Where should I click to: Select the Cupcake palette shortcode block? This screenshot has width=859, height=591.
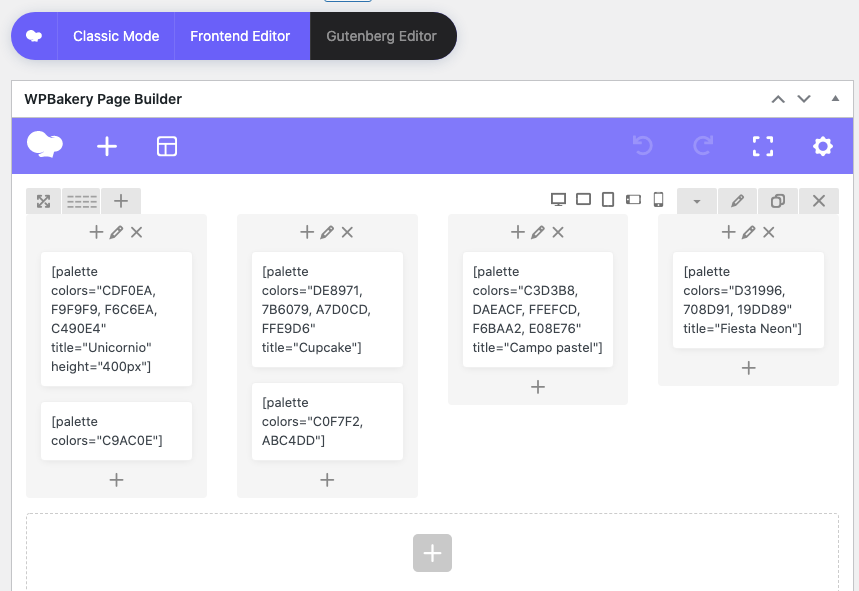tap(328, 309)
